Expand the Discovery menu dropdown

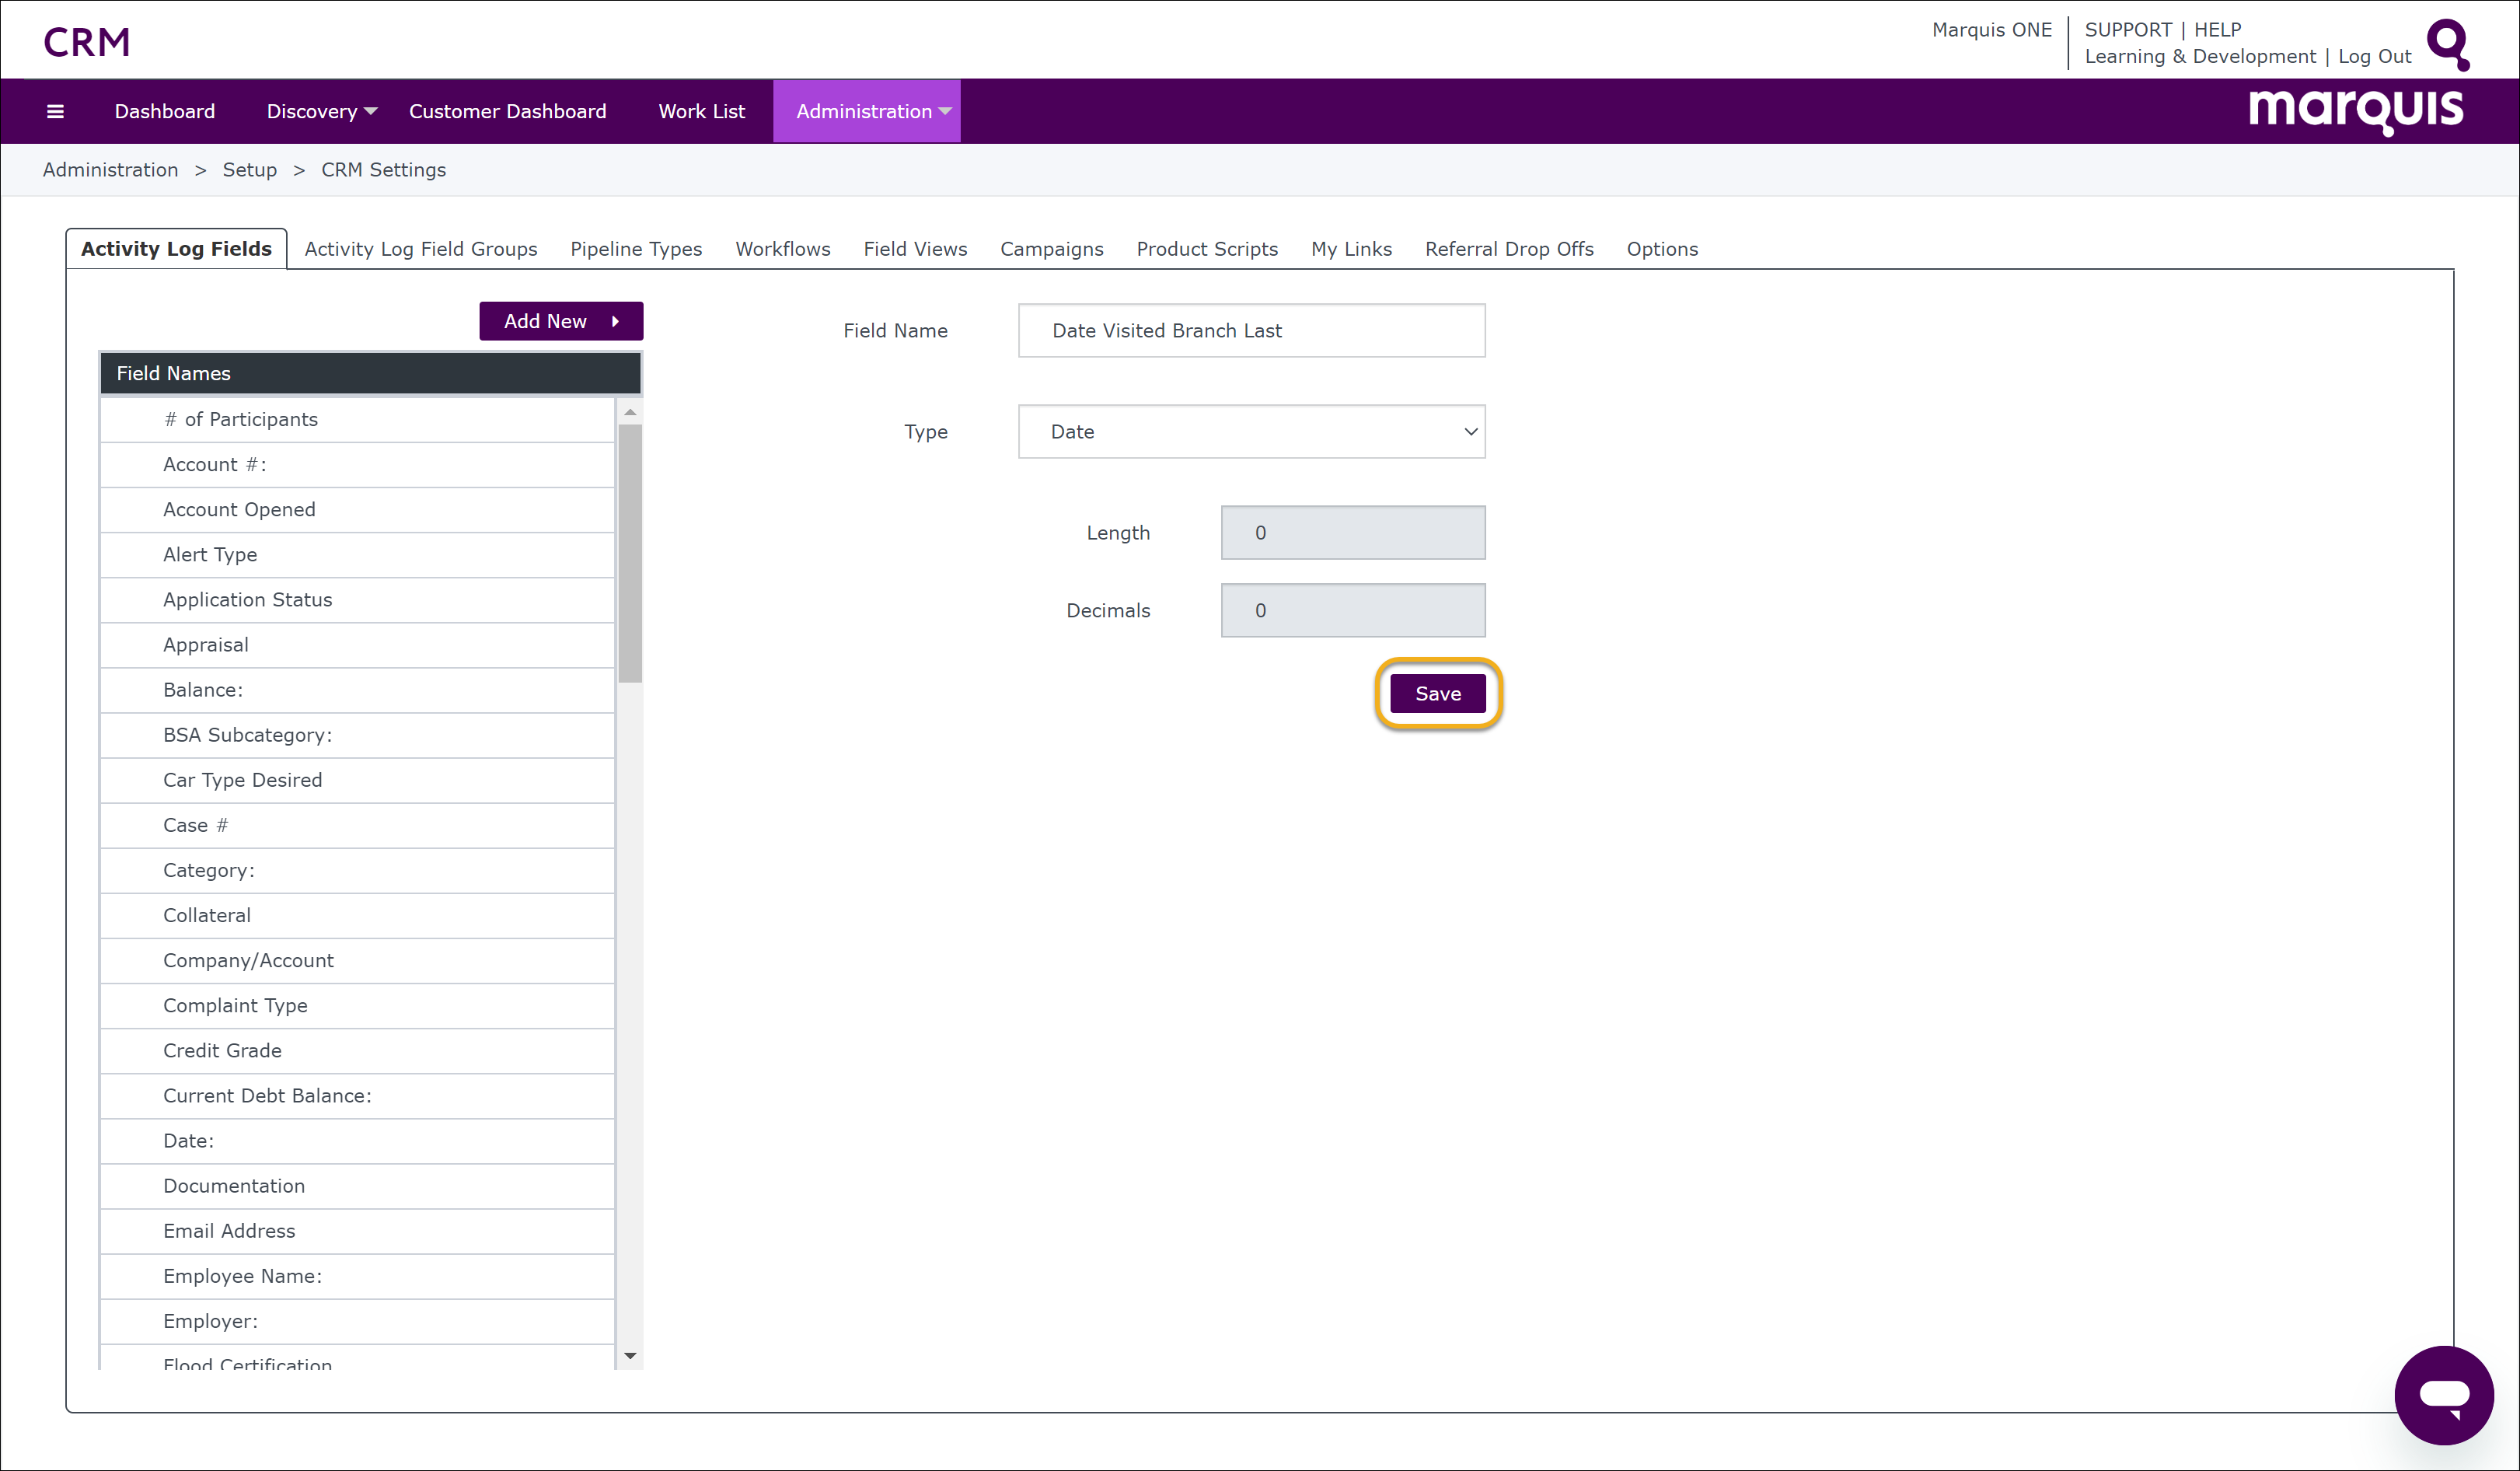(x=321, y=111)
